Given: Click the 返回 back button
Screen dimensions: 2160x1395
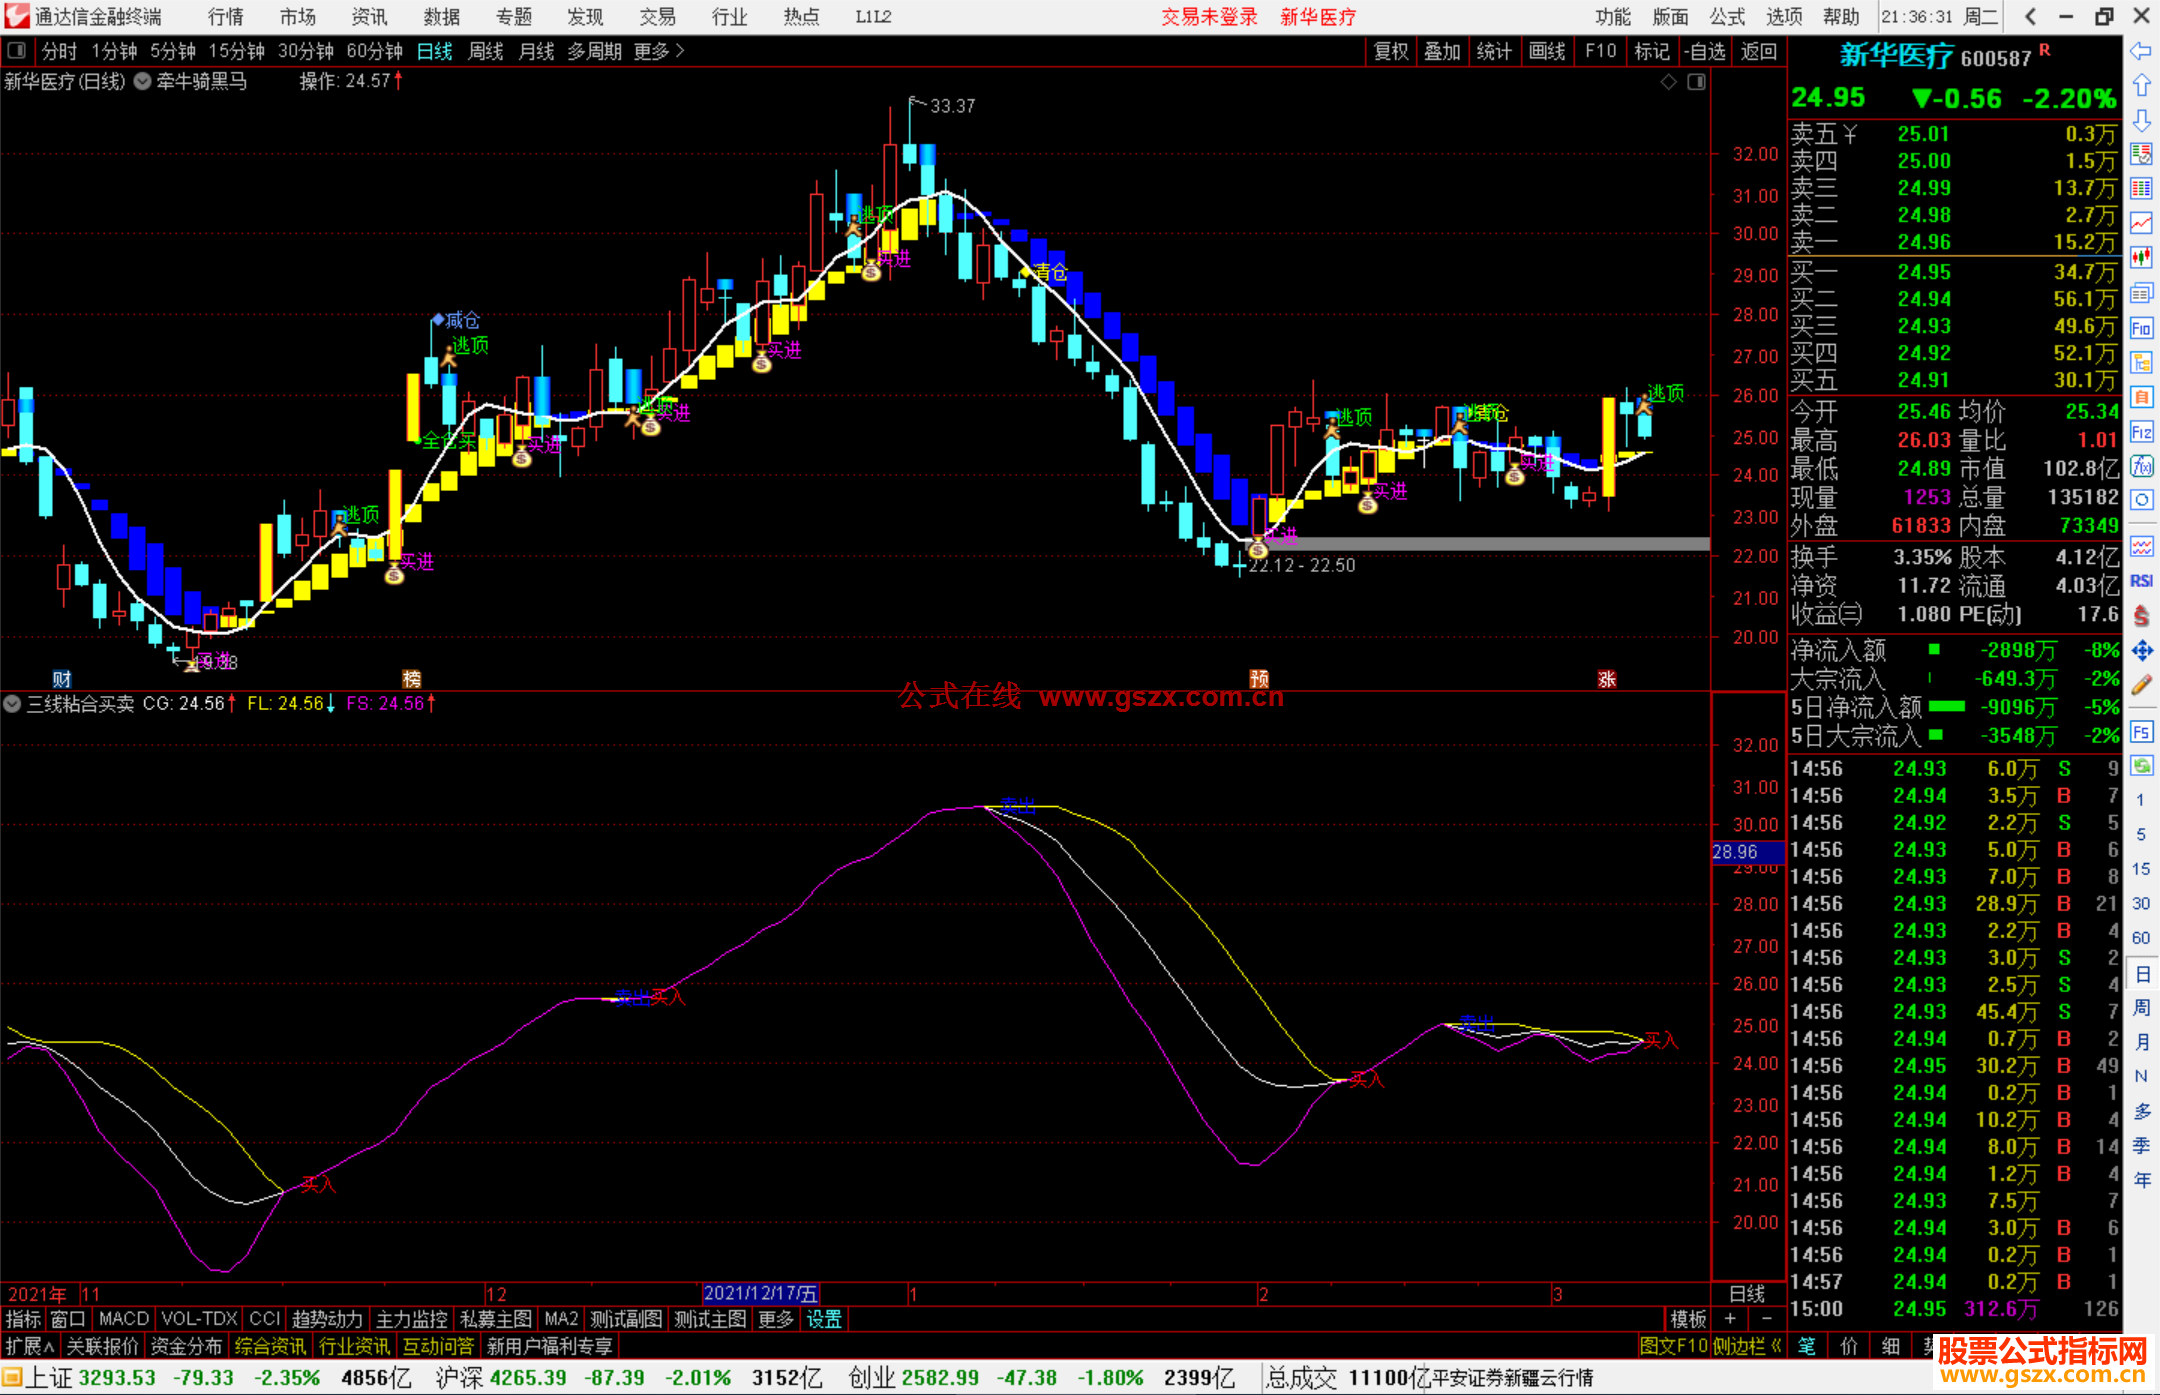Looking at the screenshot, I should pyautogui.click(x=1758, y=51).
